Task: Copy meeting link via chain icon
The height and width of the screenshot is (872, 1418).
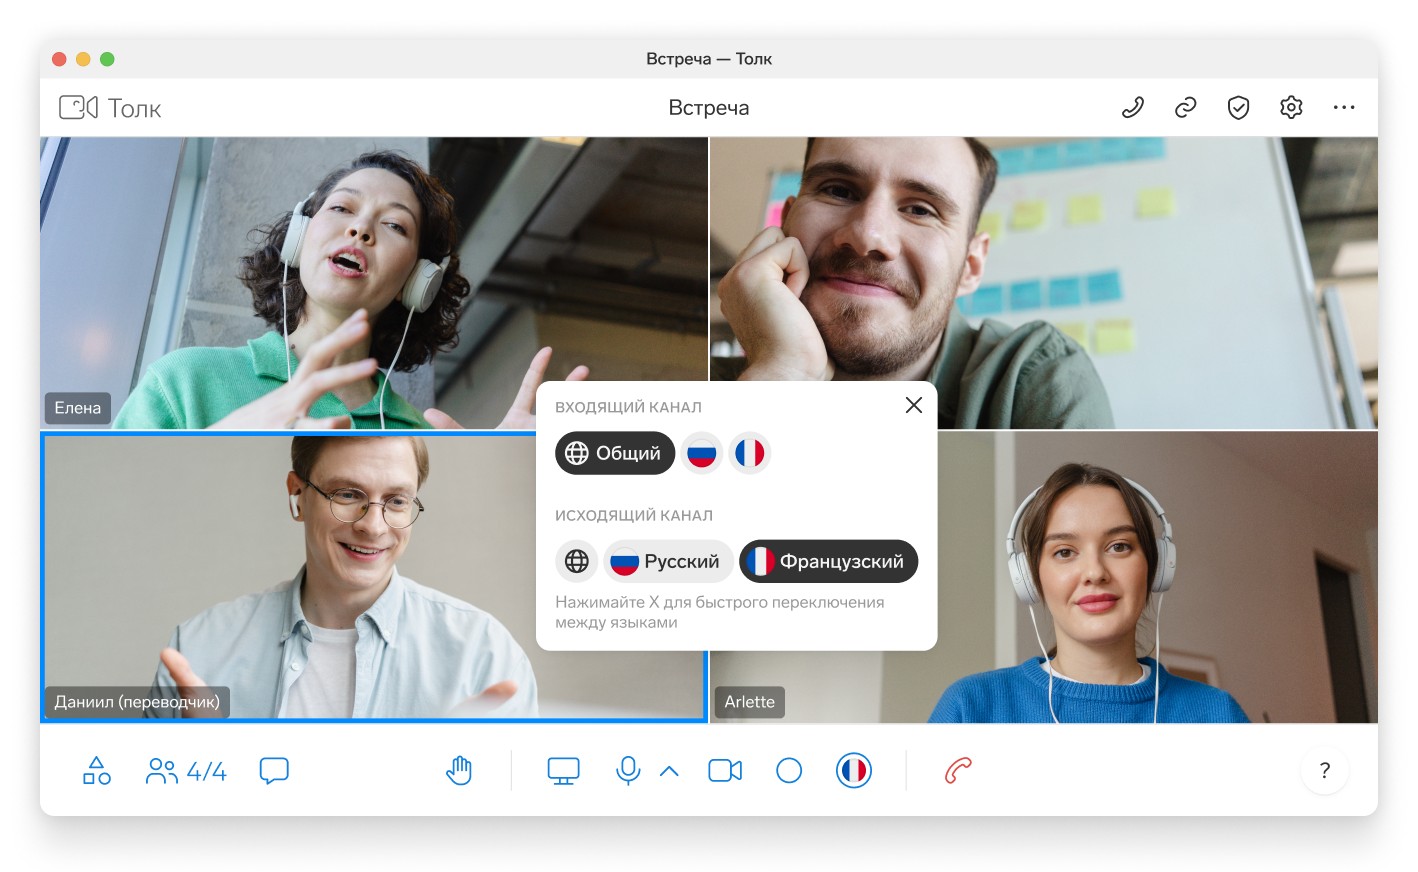Action: (1186, 107)
